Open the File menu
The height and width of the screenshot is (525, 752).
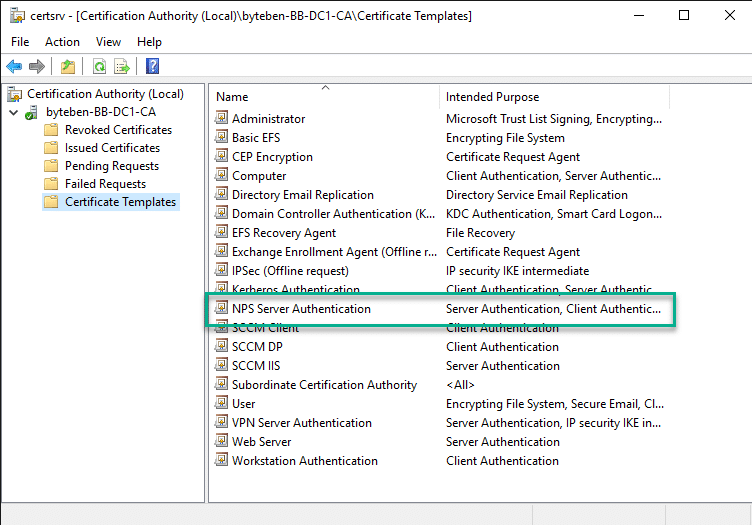20,42
